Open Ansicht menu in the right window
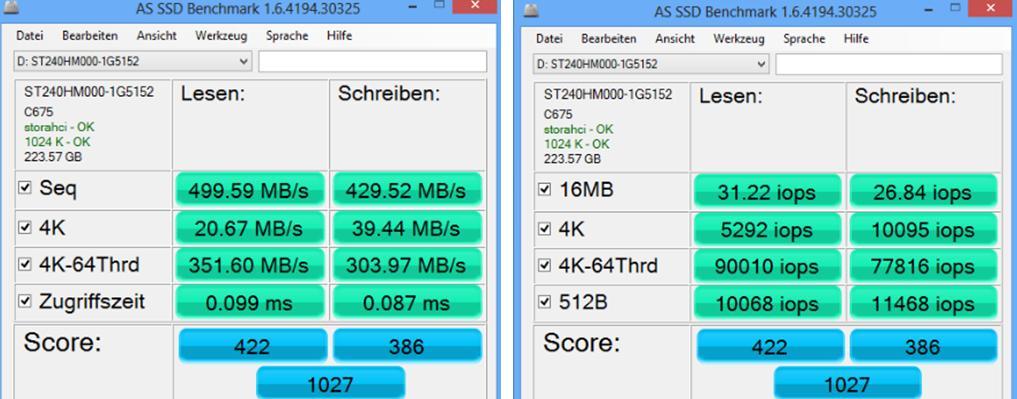 pyautogui.click(x=675, y=38)
